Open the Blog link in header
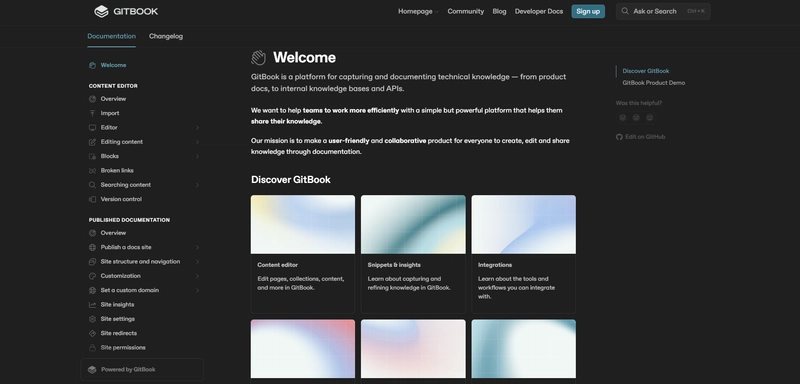The height and width of the screenshot is (384, 800). 499,11
